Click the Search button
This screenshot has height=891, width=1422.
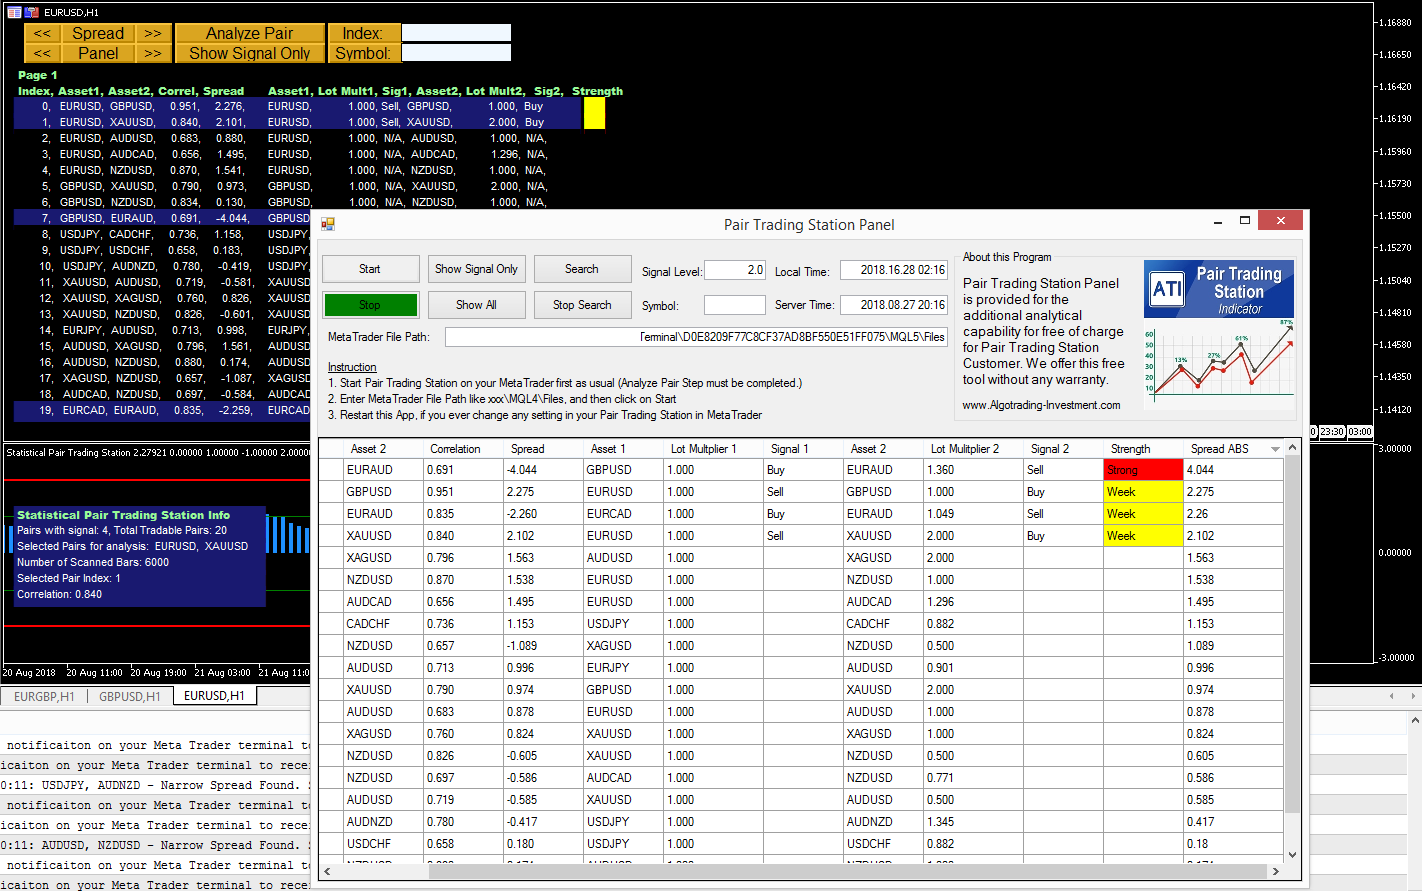582,269
